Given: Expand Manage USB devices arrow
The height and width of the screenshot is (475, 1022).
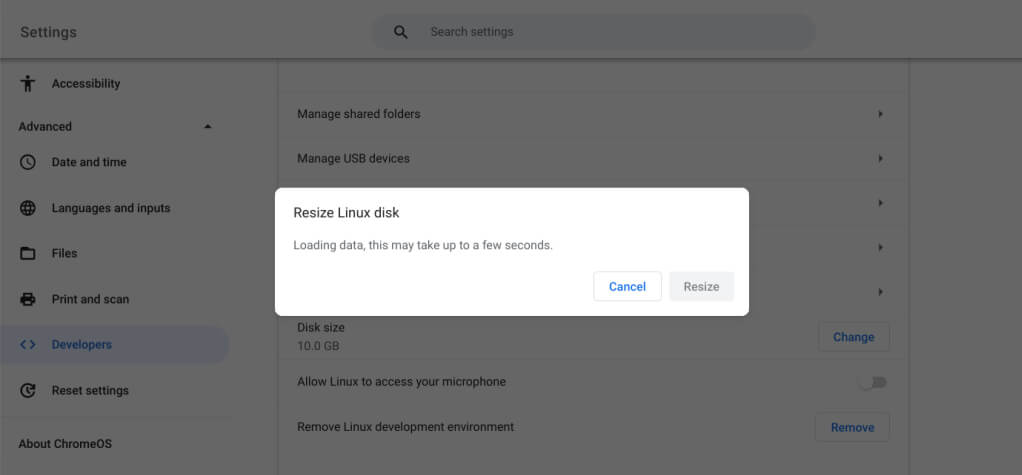Looking at the screenshot, I should [x=880, y=158].
